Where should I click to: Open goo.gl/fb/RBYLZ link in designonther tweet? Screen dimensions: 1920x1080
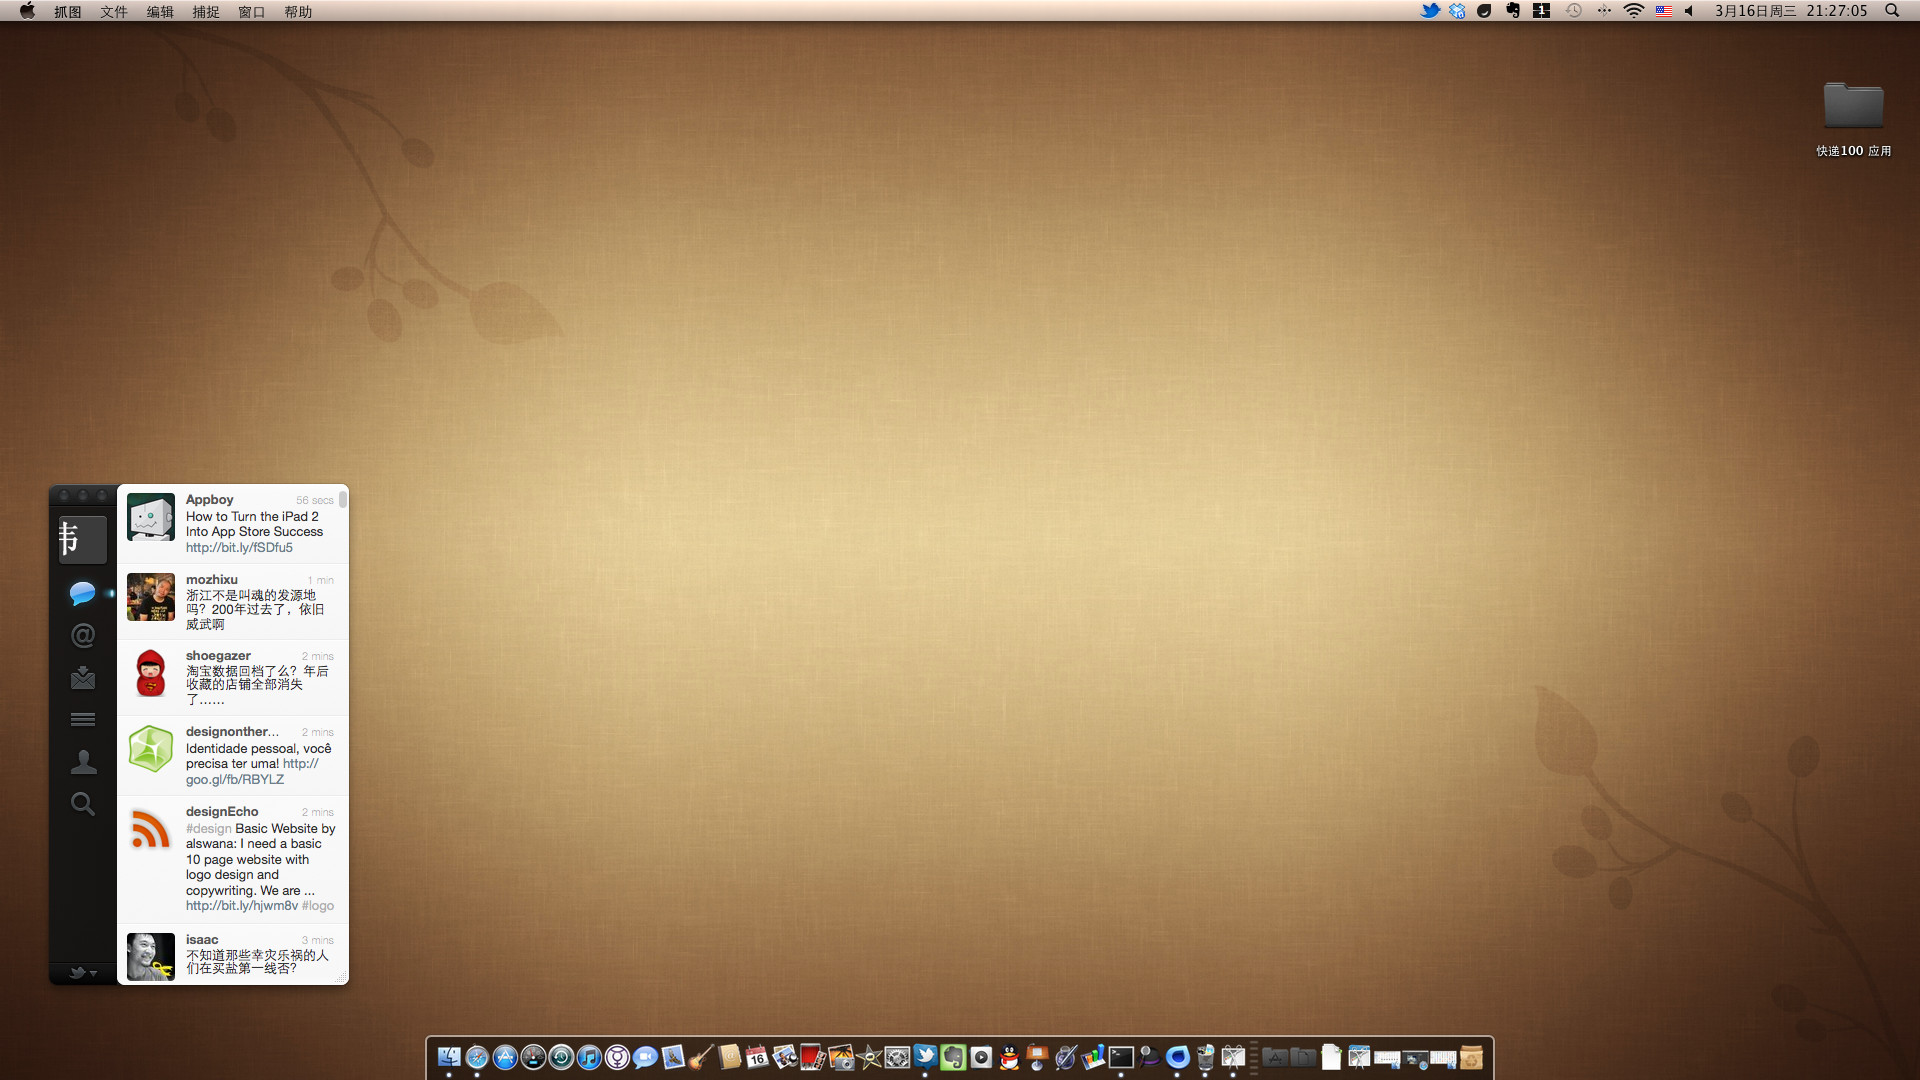(235, 780)
